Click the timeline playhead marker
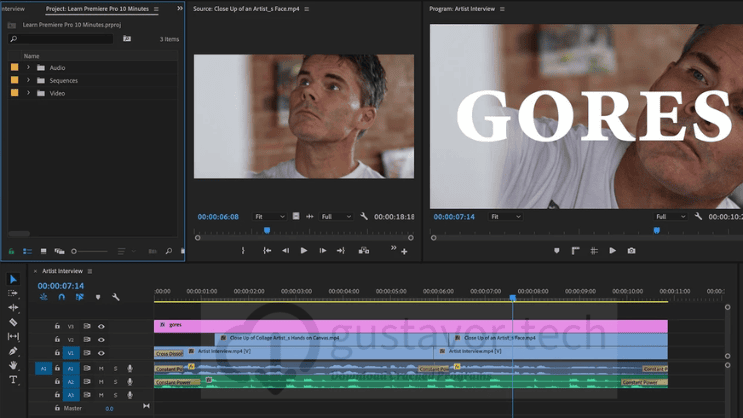The image size is (743, 418). pyautogui.click(x=513, y=298)
